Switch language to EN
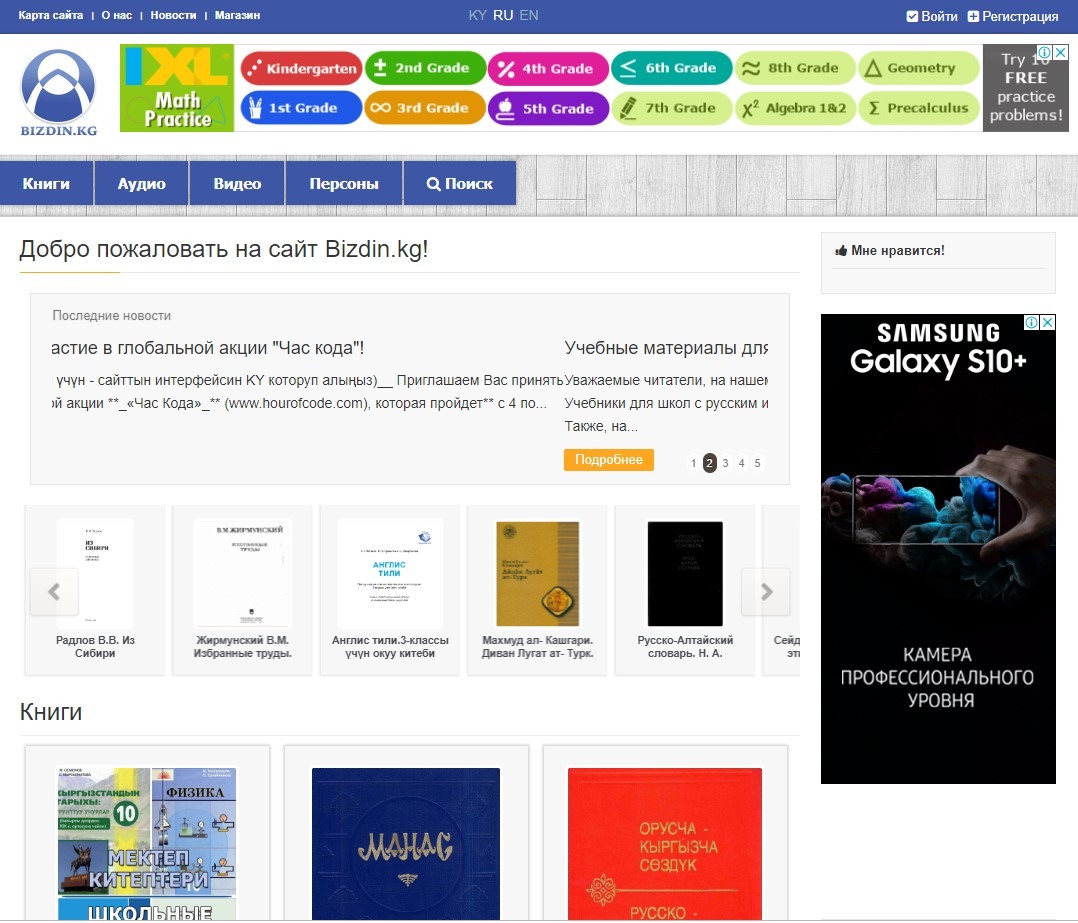Viewport: 1078px width, 923px height. pos(529,15)
